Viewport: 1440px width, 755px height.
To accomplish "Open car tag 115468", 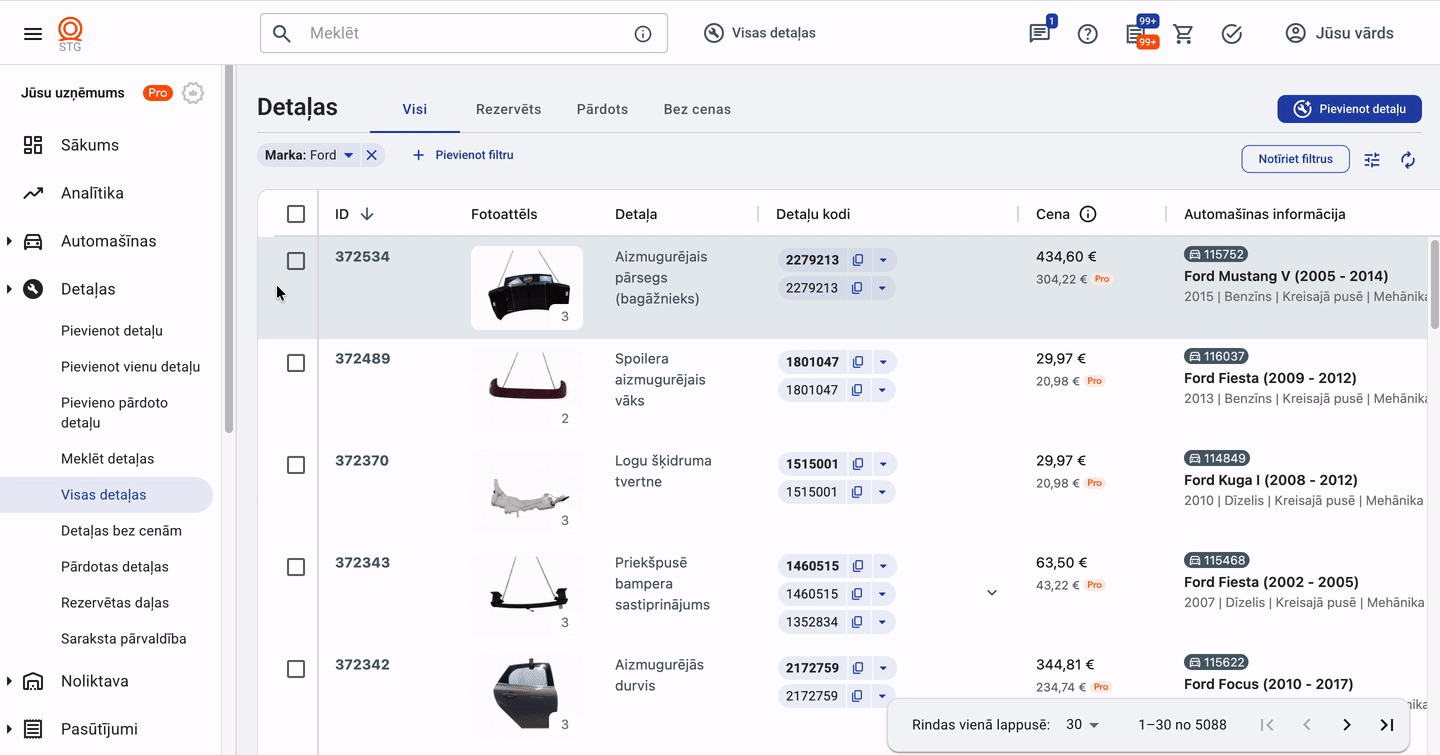I will click(x=1216, y=561).
